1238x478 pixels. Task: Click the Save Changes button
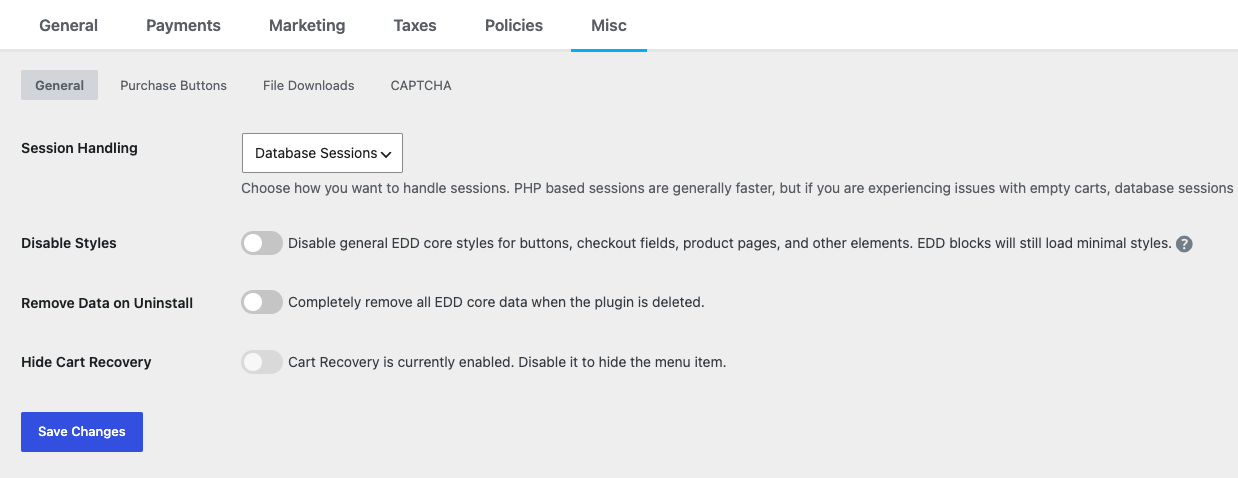(x=82, y=432)
